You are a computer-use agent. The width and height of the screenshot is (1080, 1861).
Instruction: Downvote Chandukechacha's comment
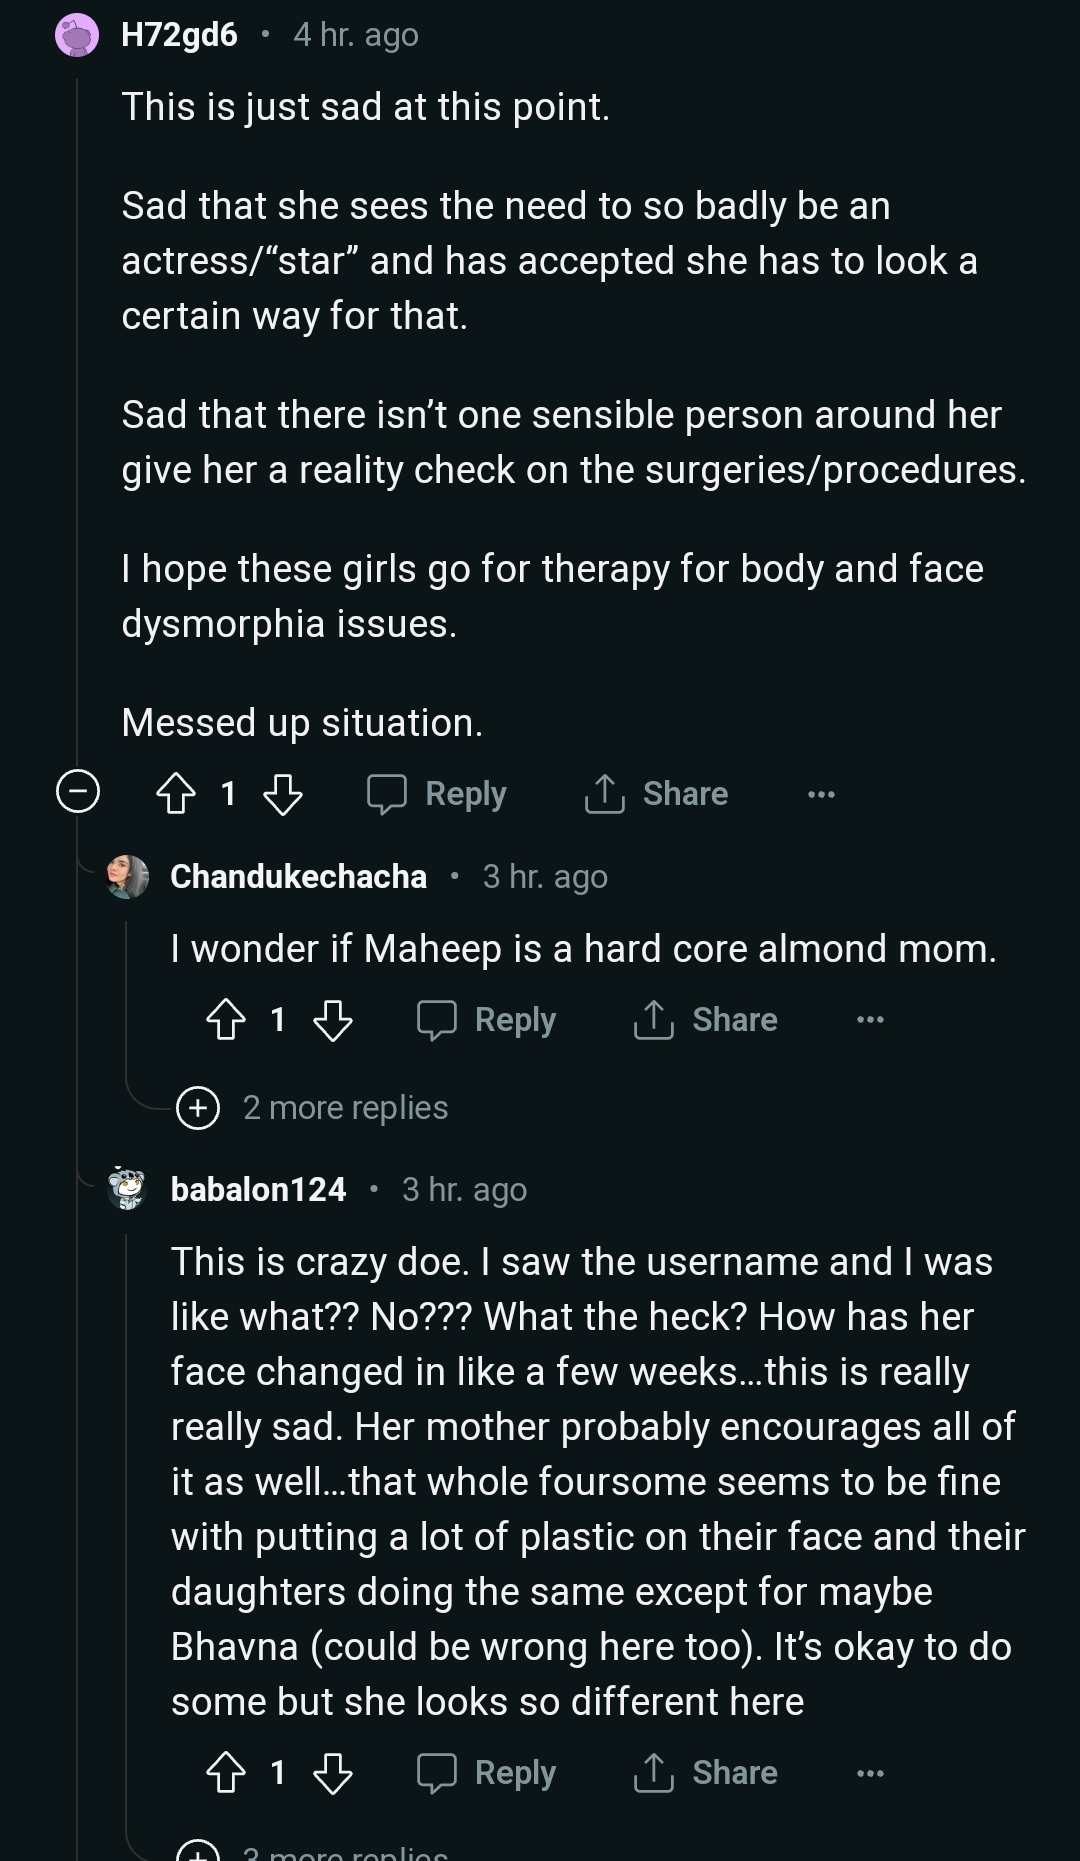(x=333, y=1020)
